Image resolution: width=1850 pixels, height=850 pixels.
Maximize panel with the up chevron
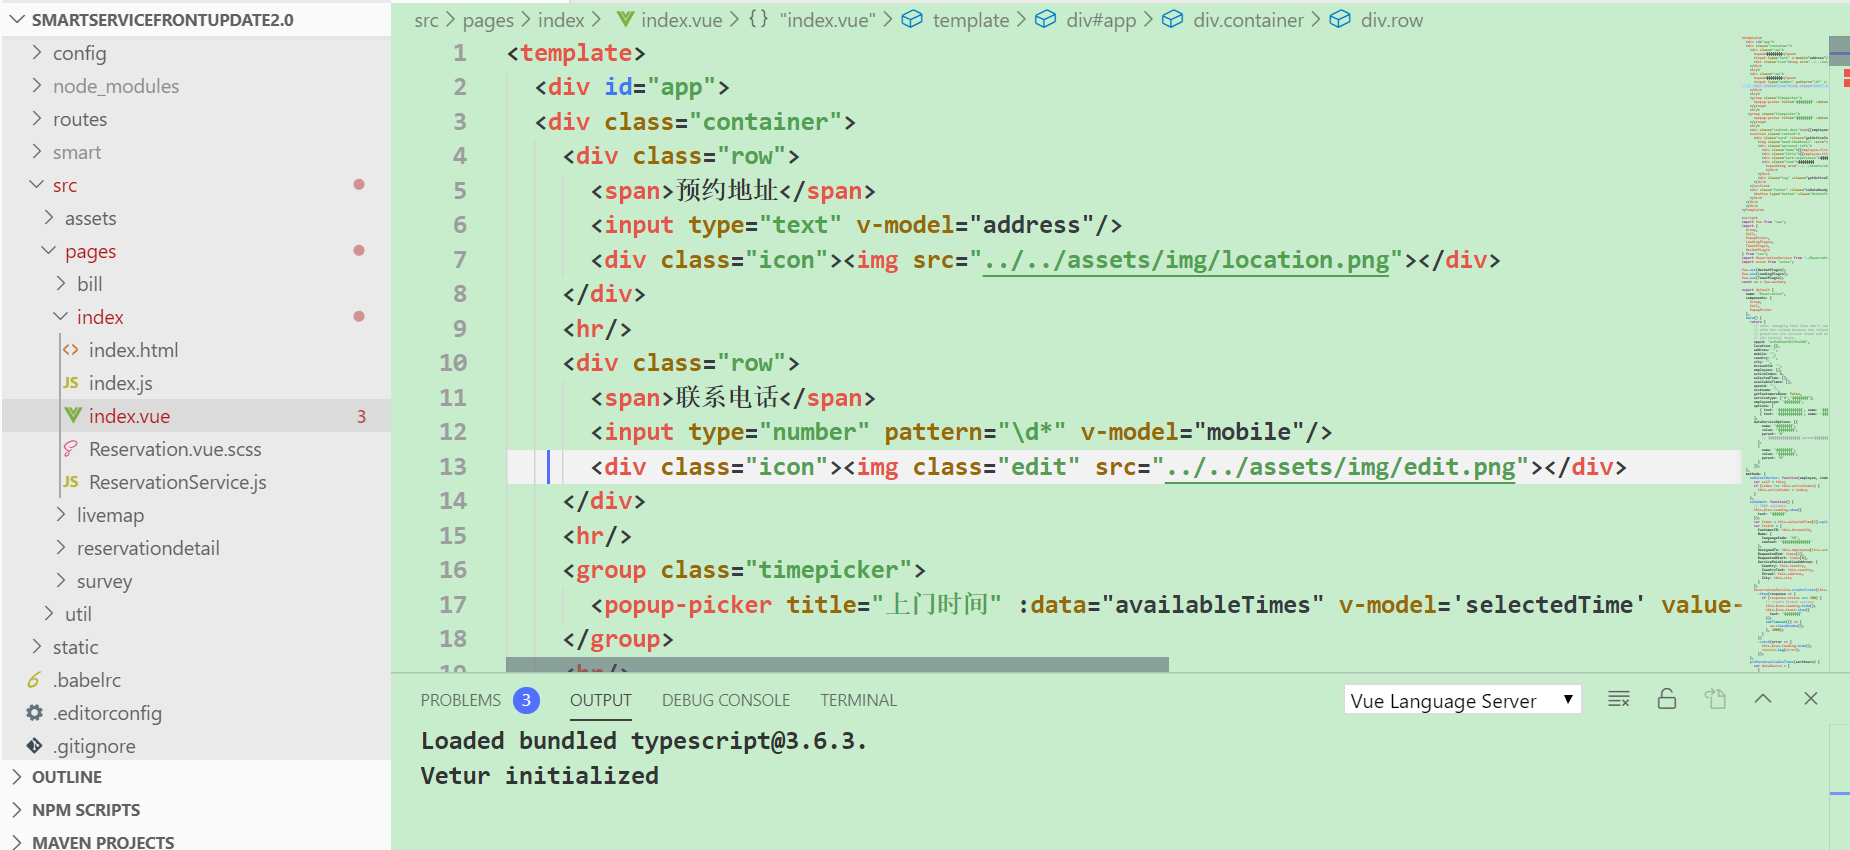[x=1763, y=699]
